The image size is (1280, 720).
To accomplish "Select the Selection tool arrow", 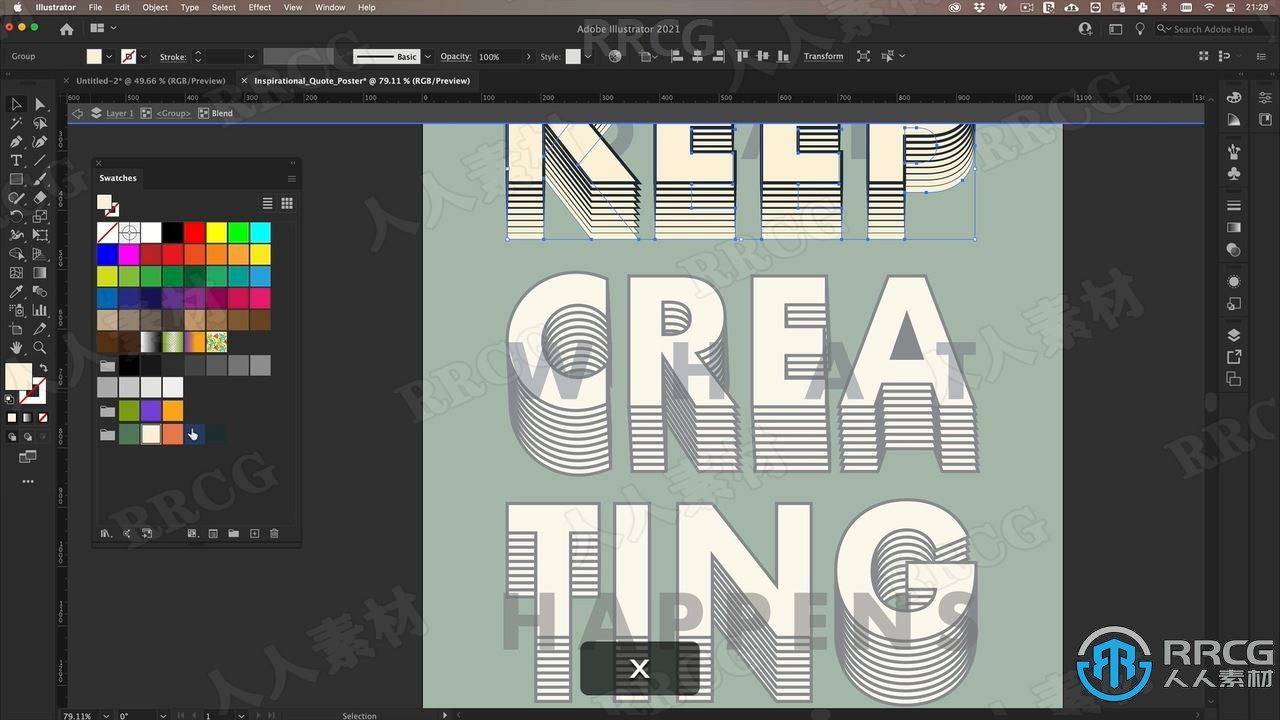I will pyautogui.click(x=16, y=104).
